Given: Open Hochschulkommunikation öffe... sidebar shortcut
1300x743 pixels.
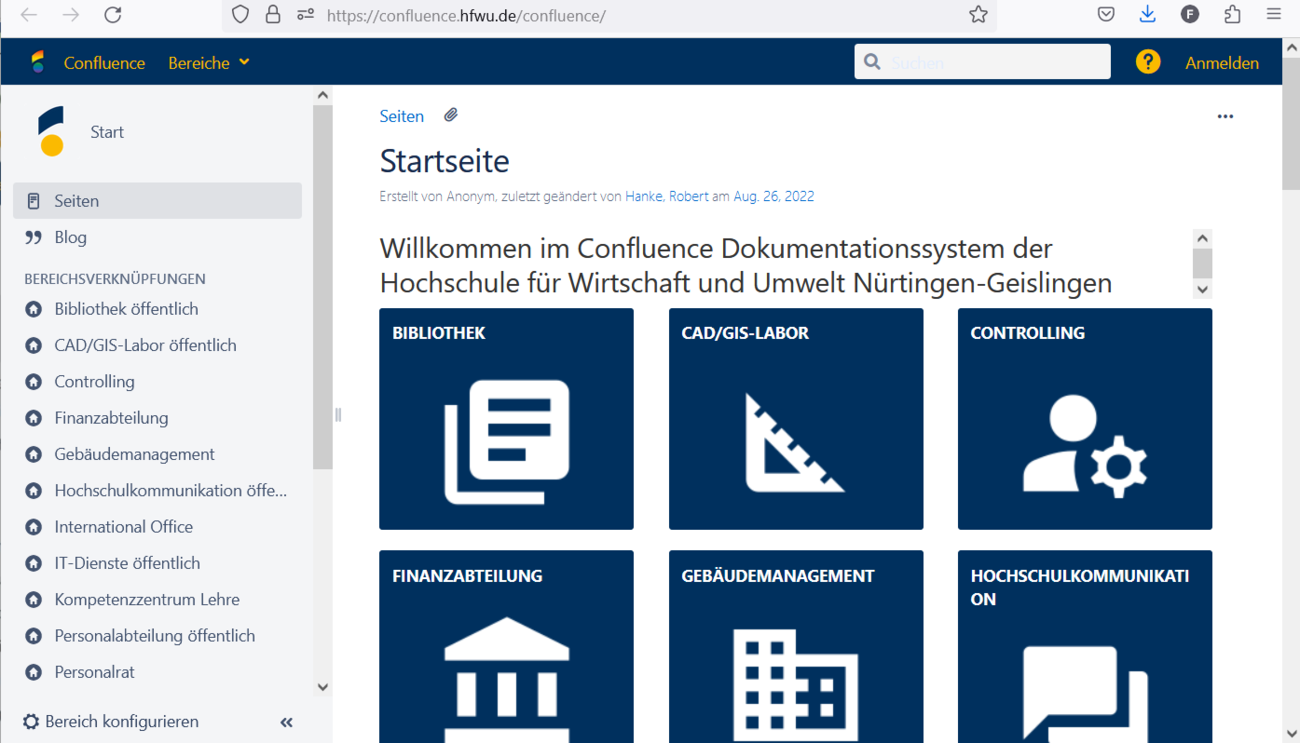Looking at the screenshot, I should pyautogui.click(x=170, y=491).
